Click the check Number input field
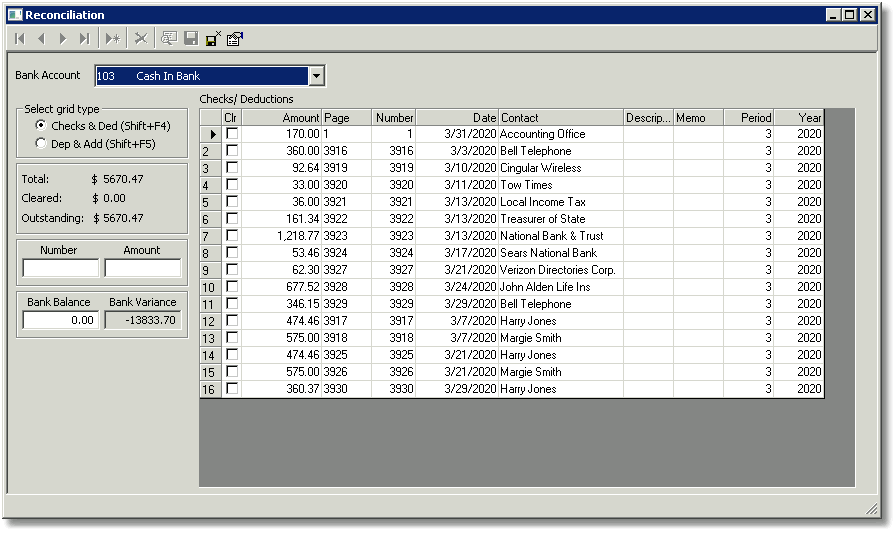Viewport: 896px width, 533px height. (x=61, y=268)
